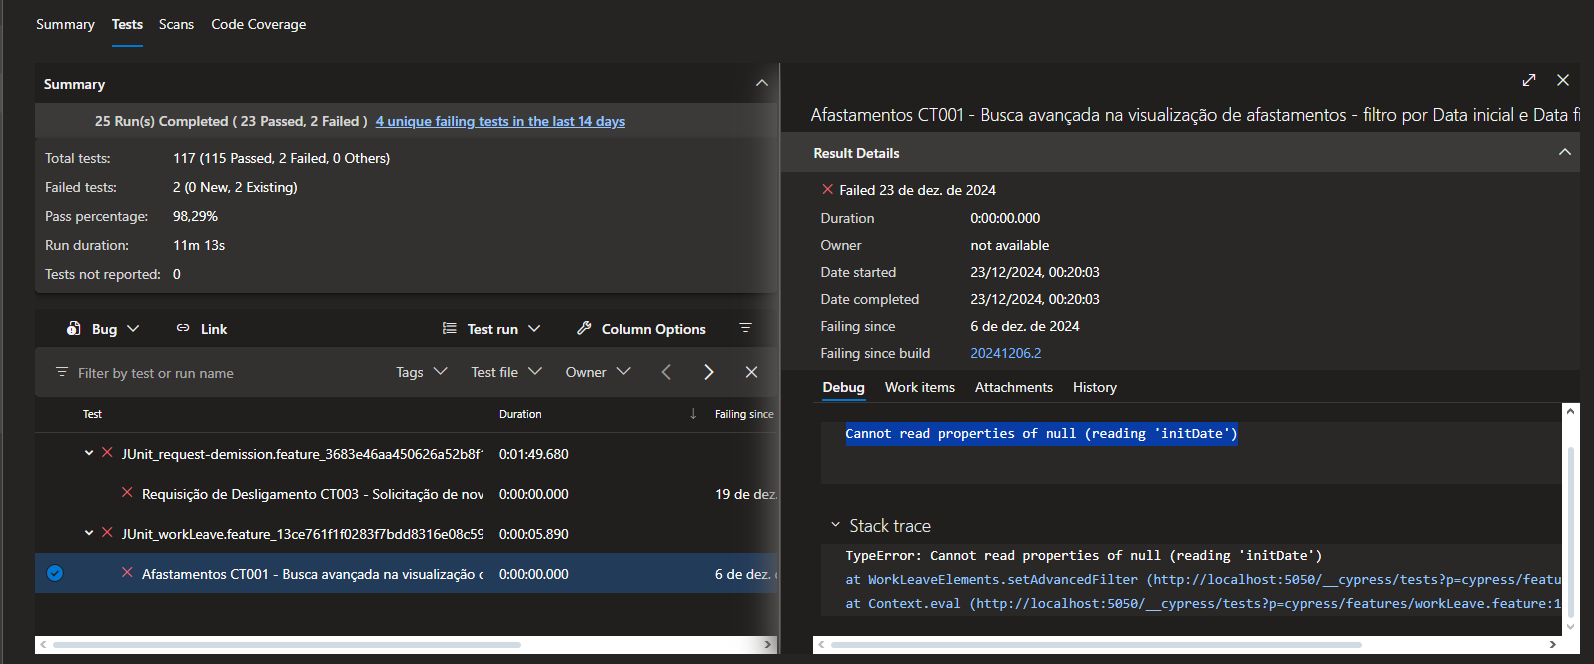
Task: Collapse the Stack trace section
Action: tap(835, 525)
